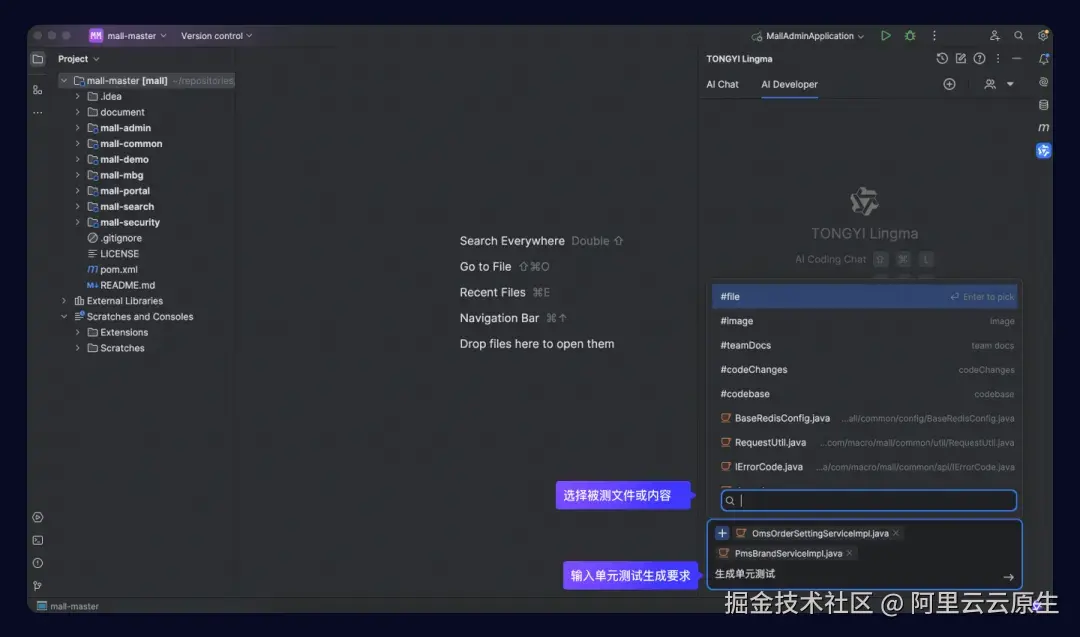
Task: Open IDE settings gear icon
Action: pyautogui.click(x=1043, y=36)
